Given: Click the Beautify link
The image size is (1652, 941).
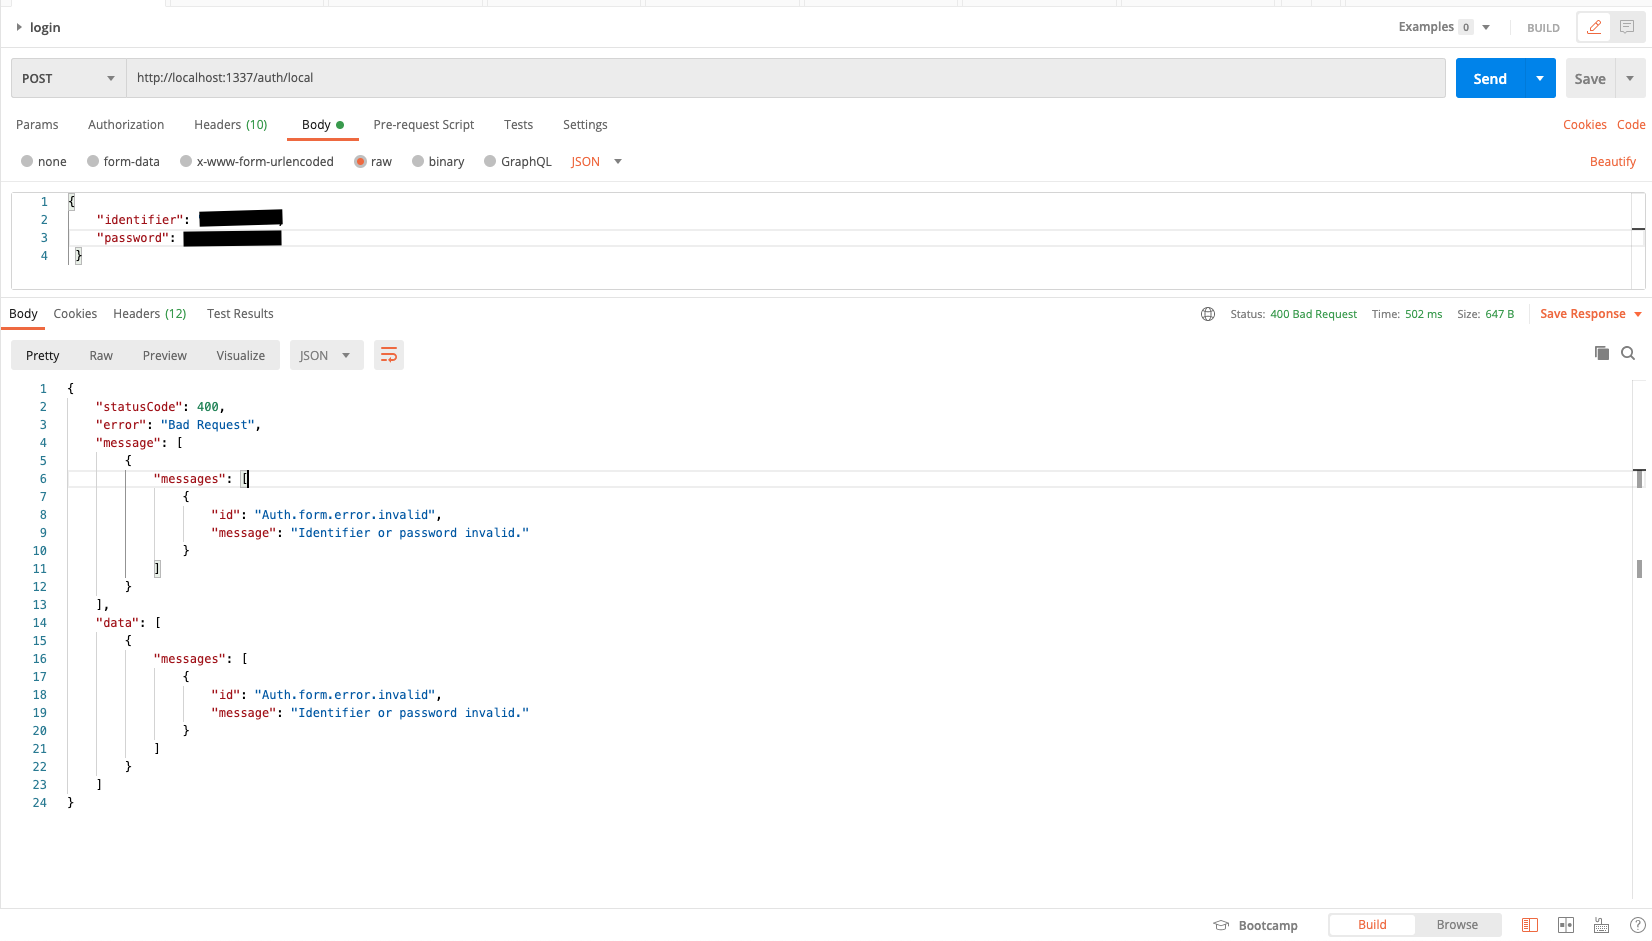Looking at the screenshot, I should click(x=1613, y=162).
